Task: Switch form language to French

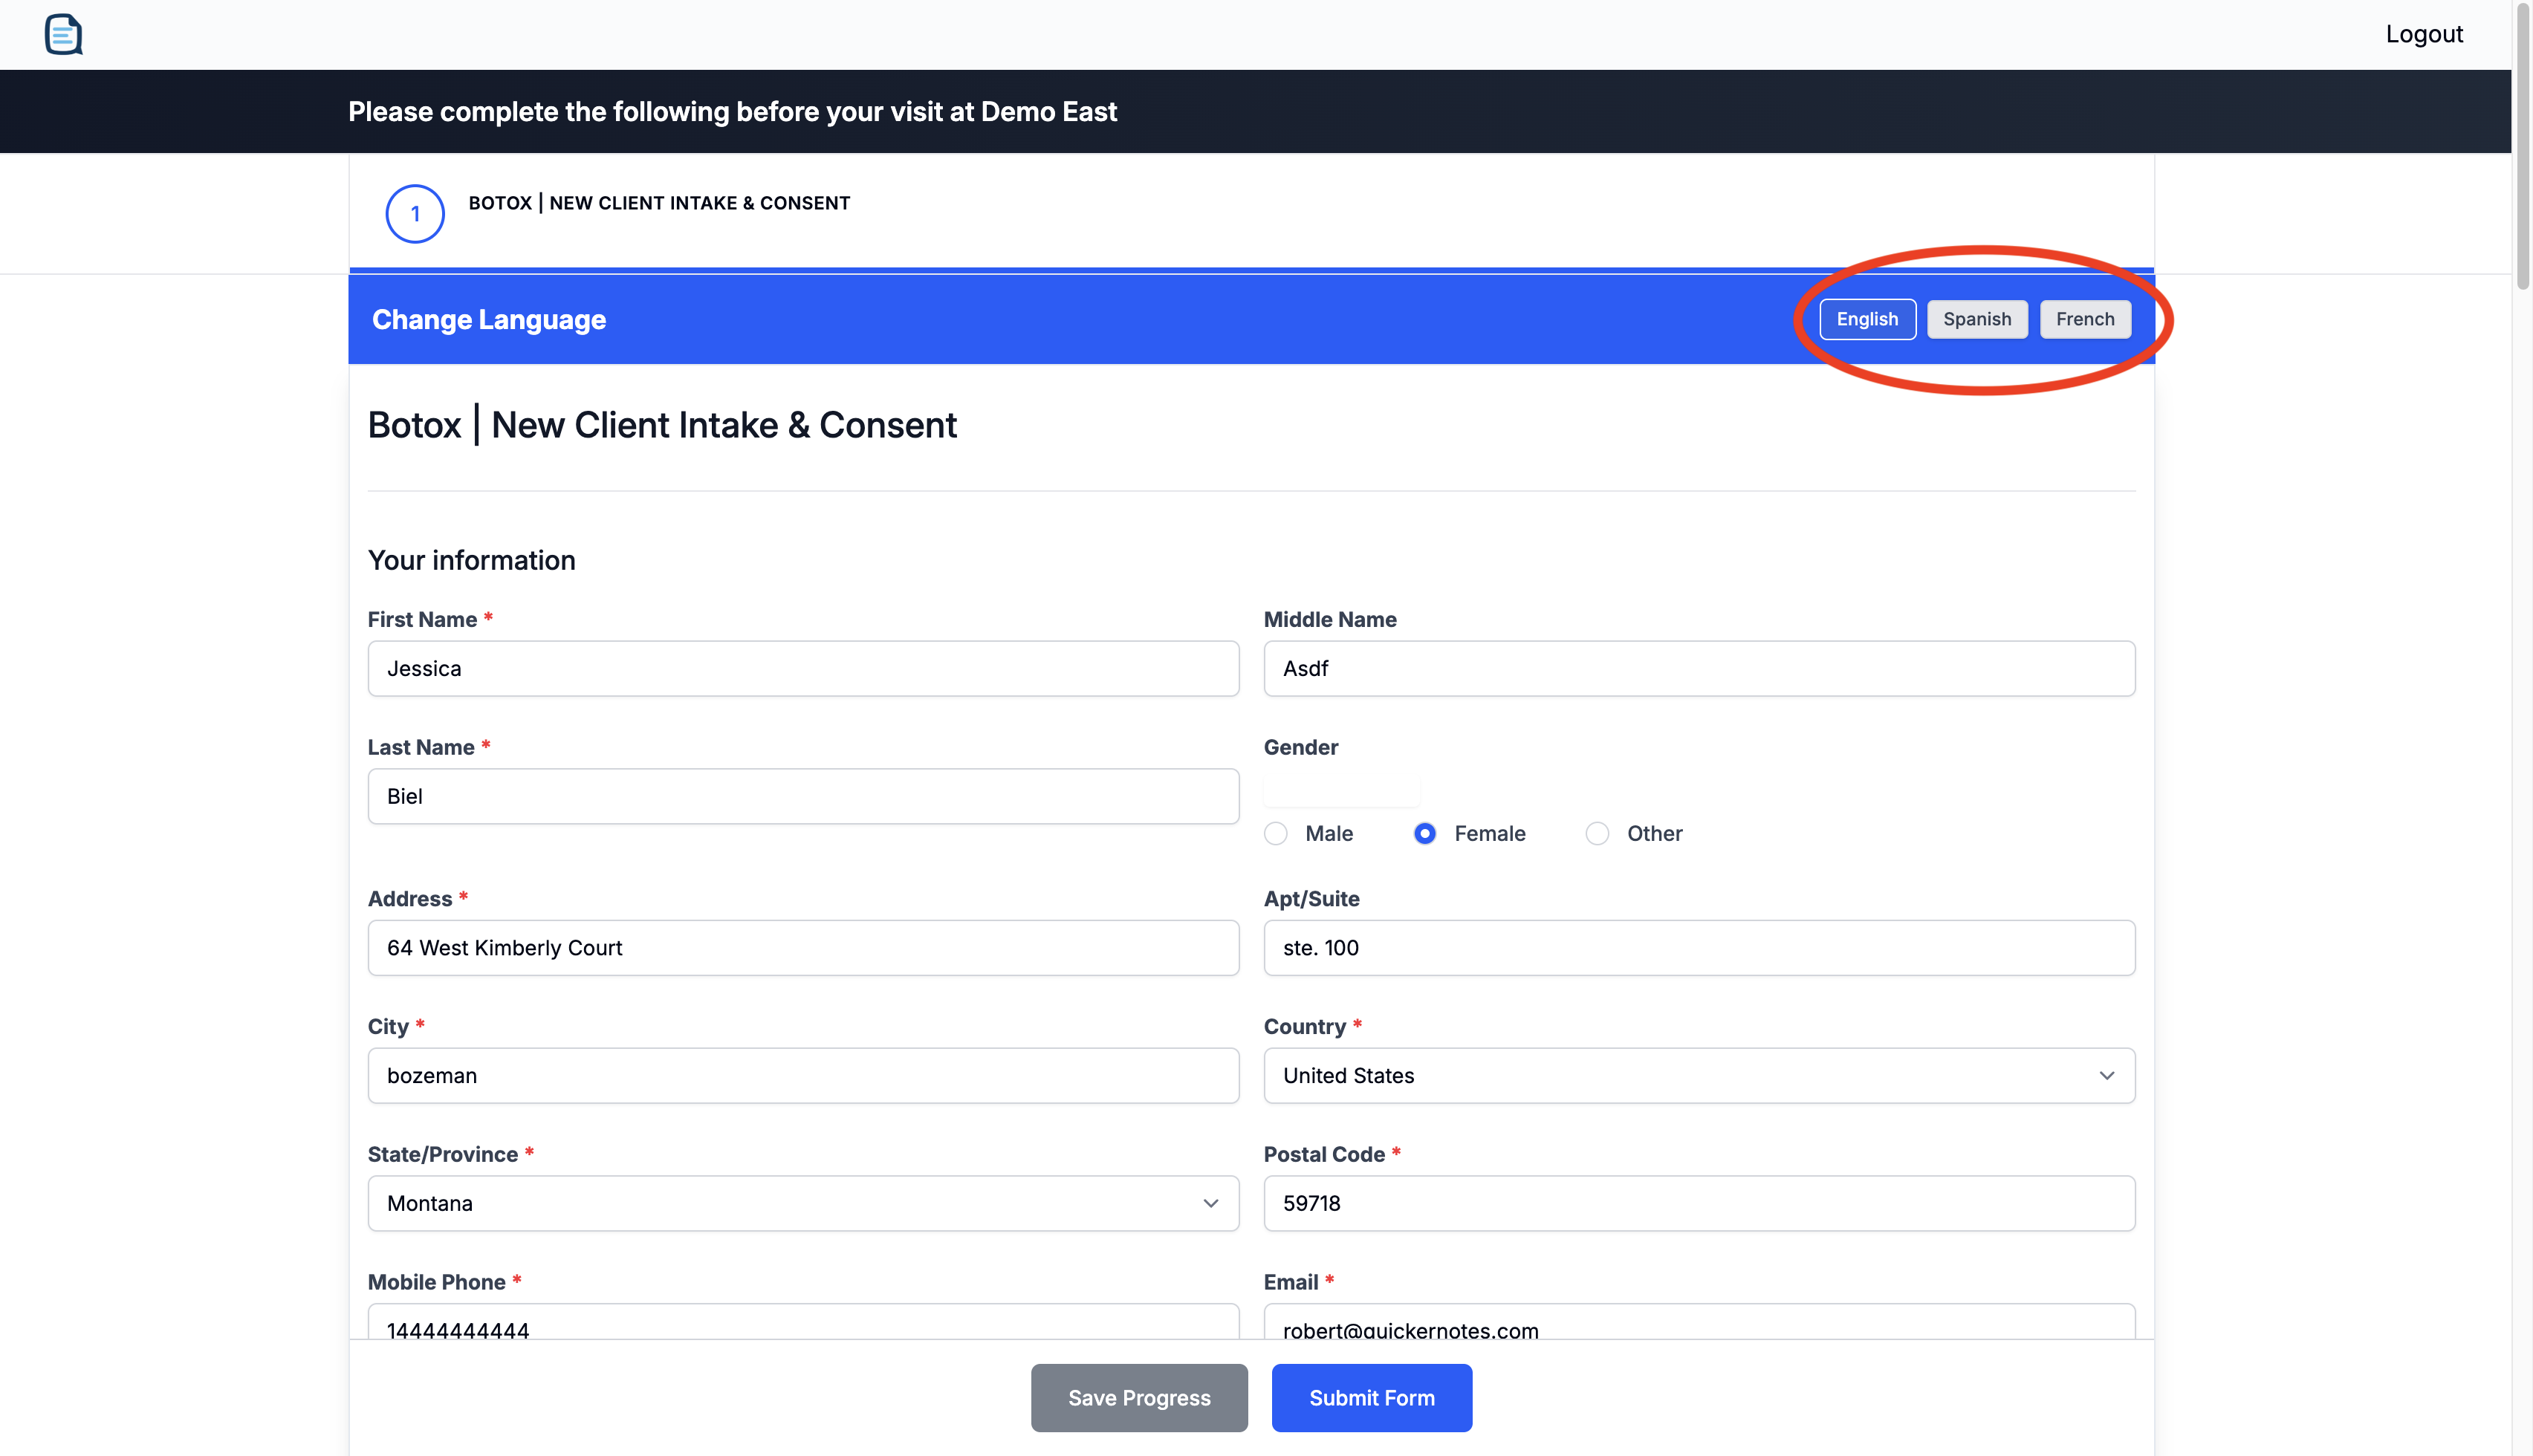Action: (x=2084, y=319)
